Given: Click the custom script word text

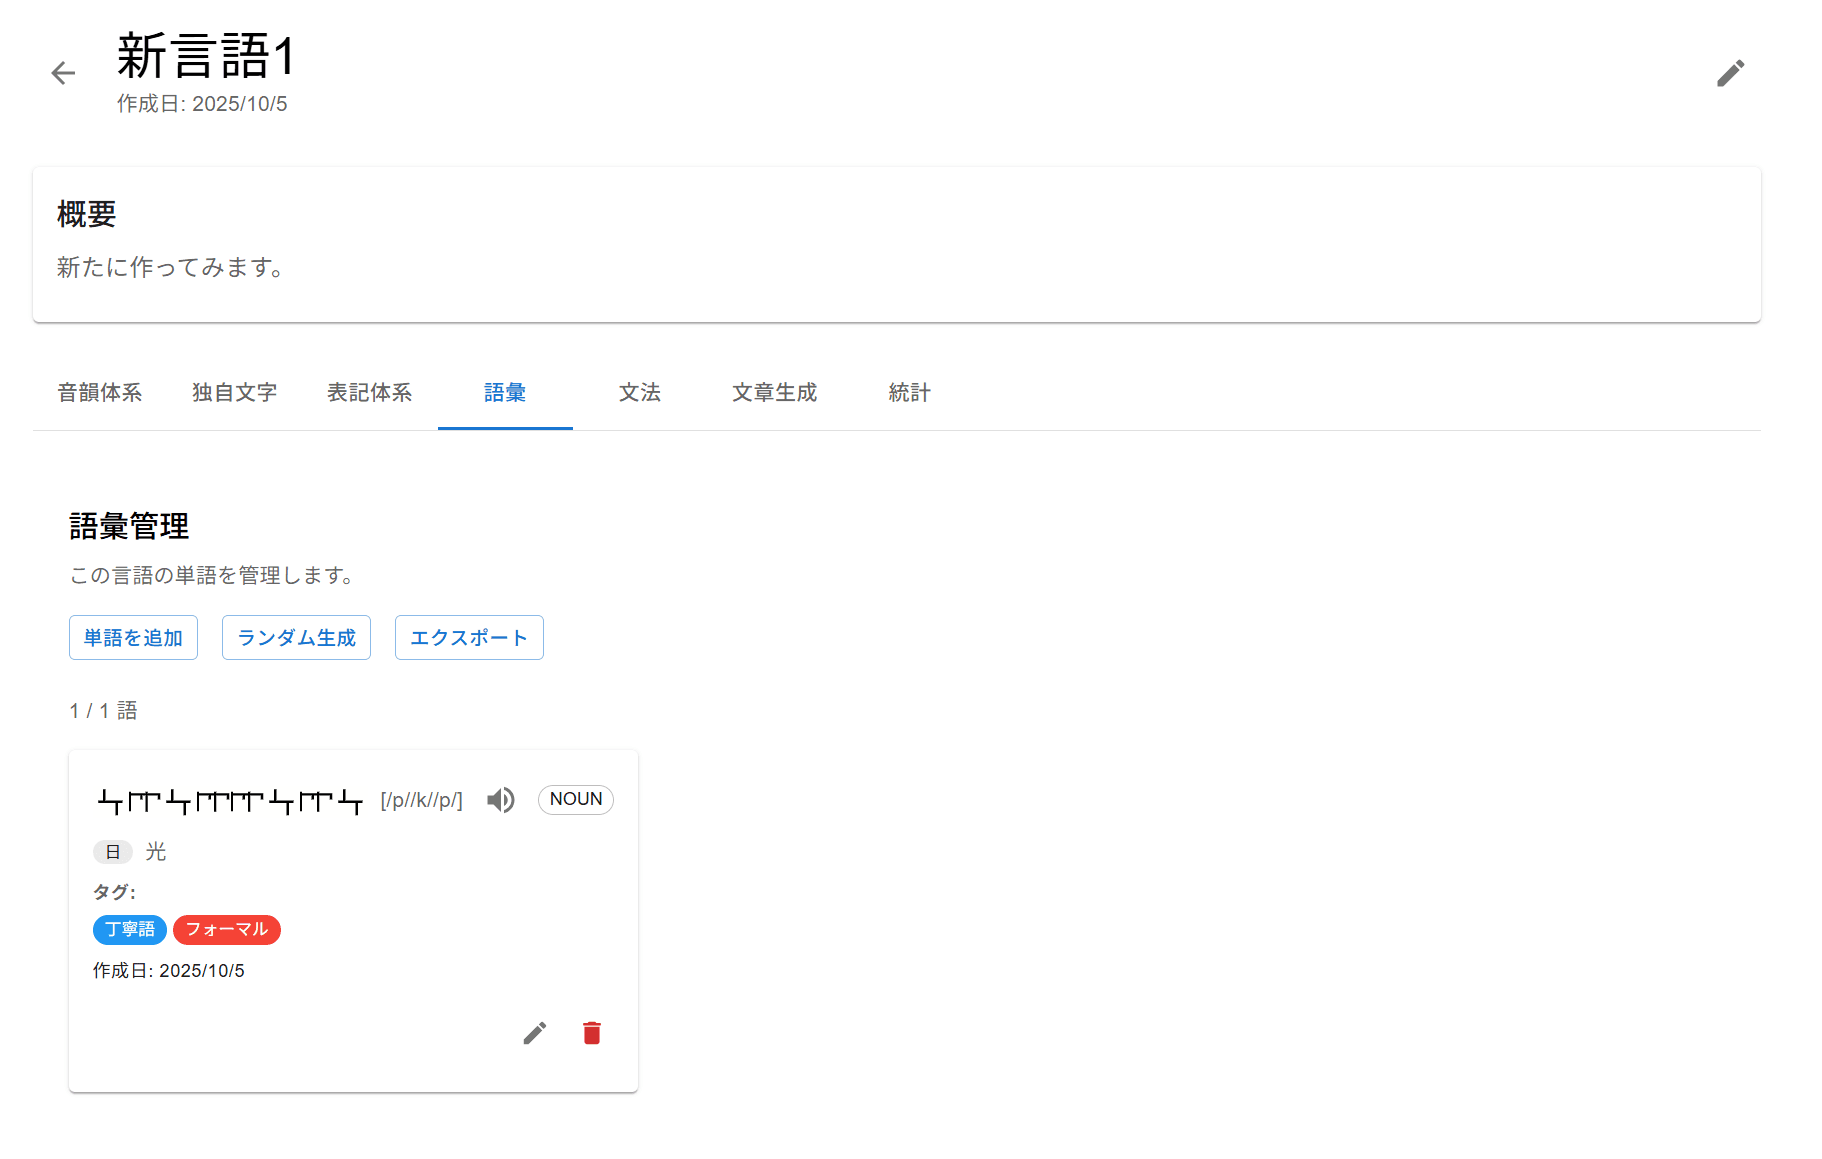Looking at the screenshot, I should tap(230, 801).
